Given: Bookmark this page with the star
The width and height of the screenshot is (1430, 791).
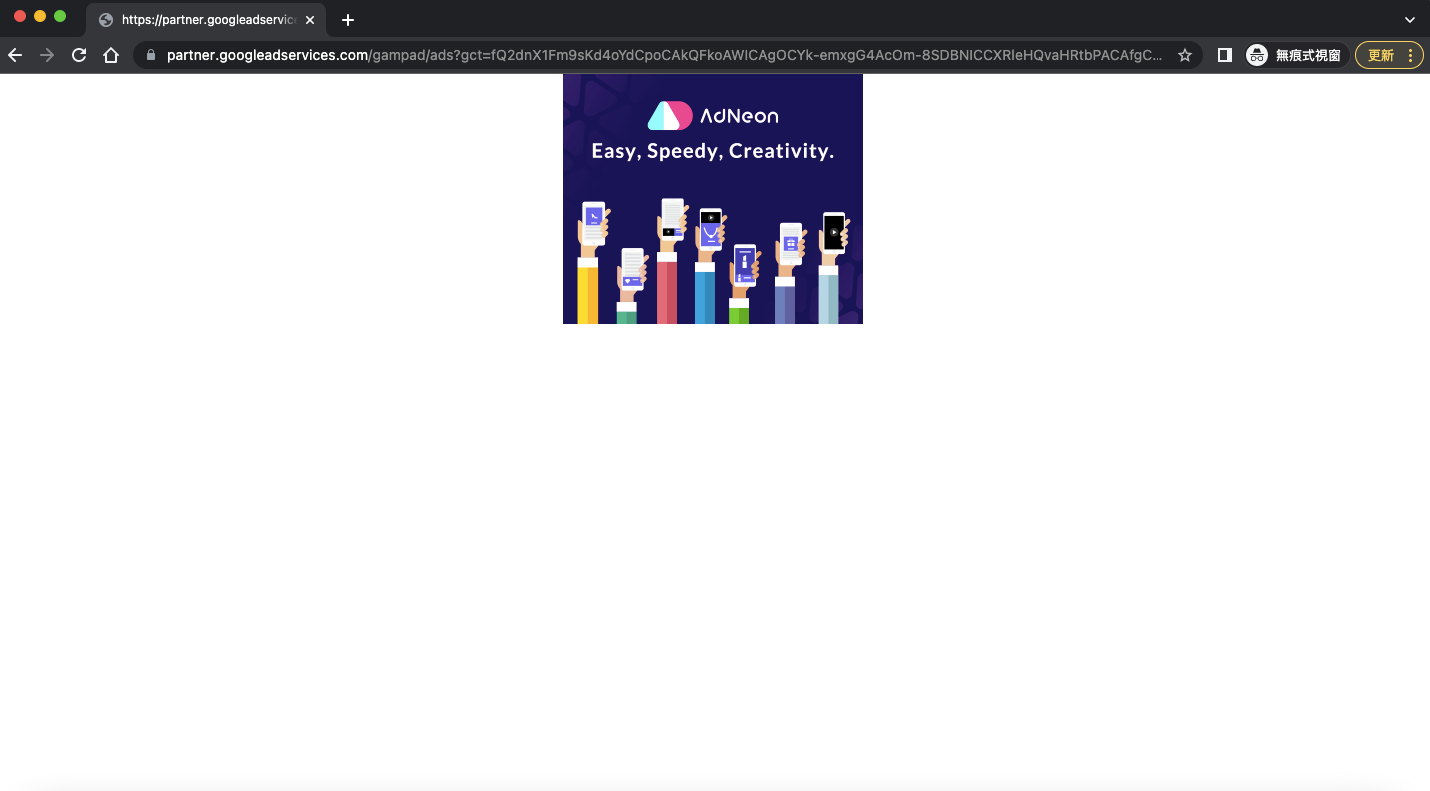Looking at the screenshot, I should [x=1185, y=55].
